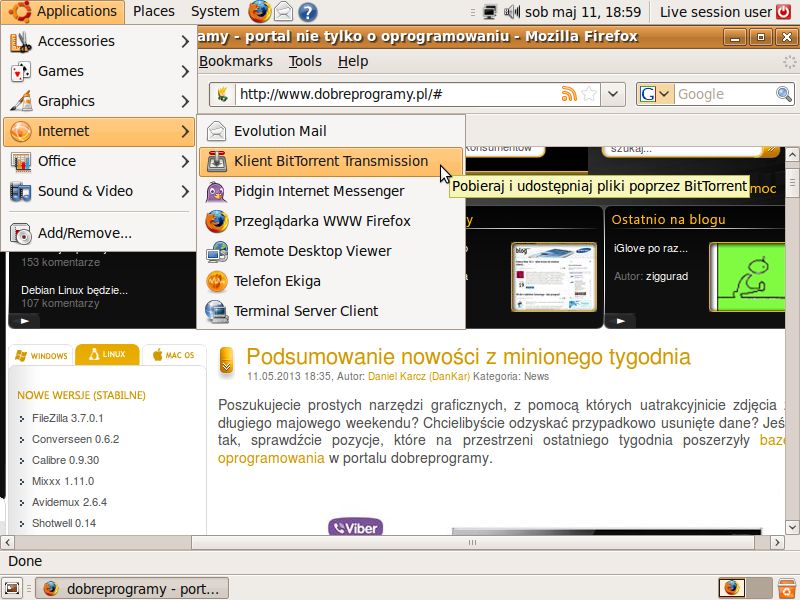Open Avidemux 2.6.4 link
This screenshot has width=800, height=600.
tap(69, 502)
